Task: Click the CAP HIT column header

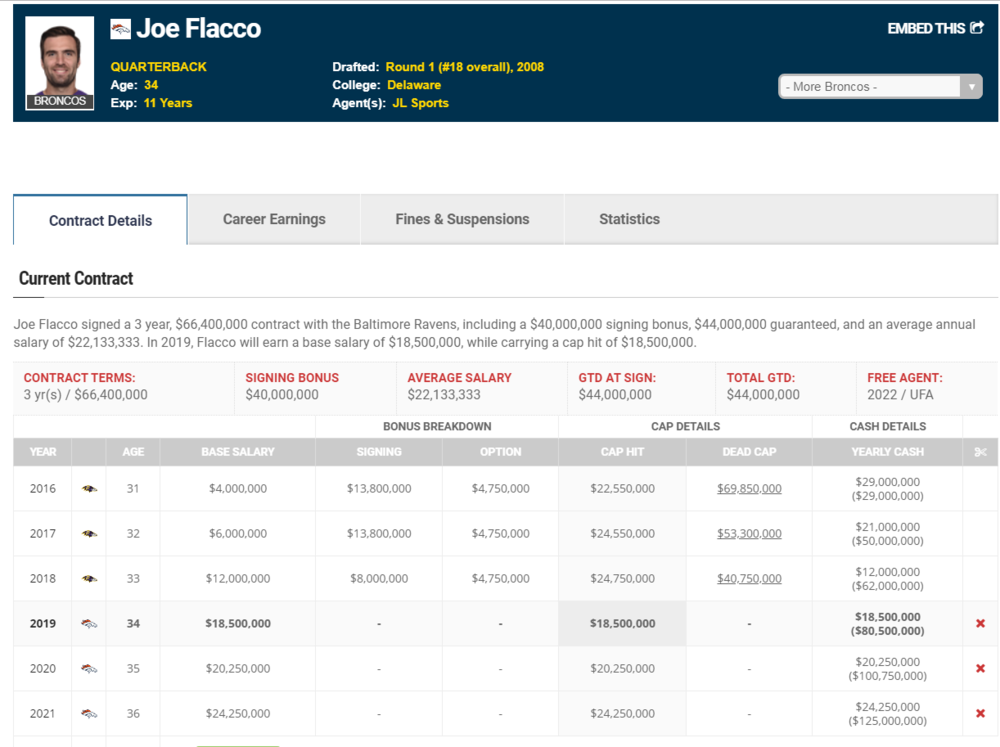Action: (622, 452)
